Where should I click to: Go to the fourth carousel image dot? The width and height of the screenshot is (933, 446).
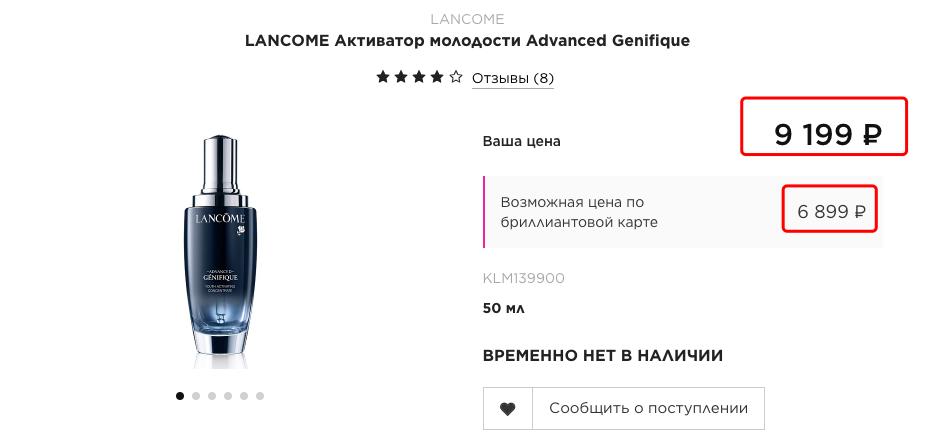[x=228, y=396]
